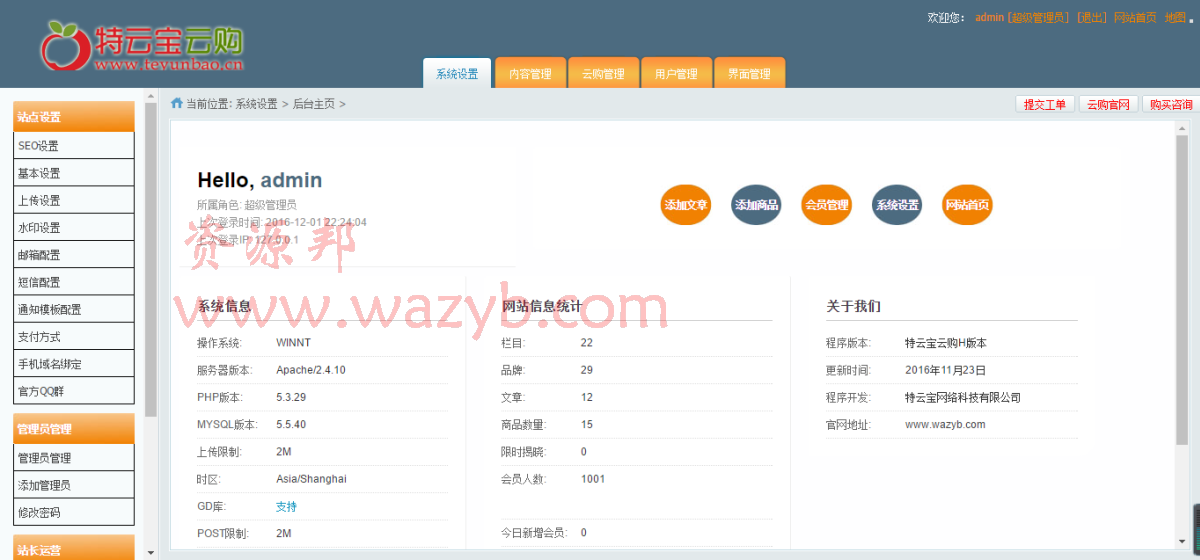Screen dimensions: 1200x560
Task: Click the 云购官网 button
Action: tap(1108, 104)
